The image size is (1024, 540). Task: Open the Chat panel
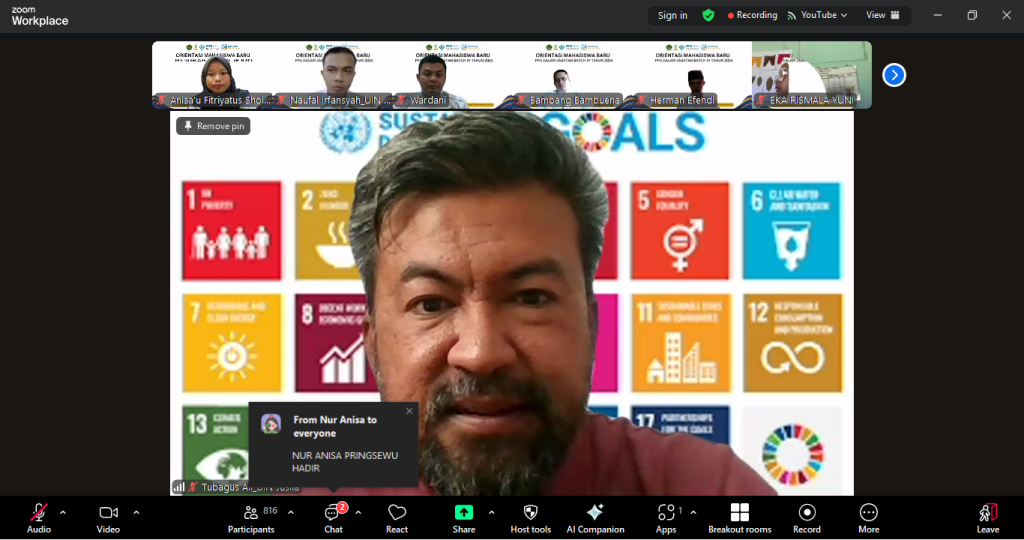click(333, 517)
